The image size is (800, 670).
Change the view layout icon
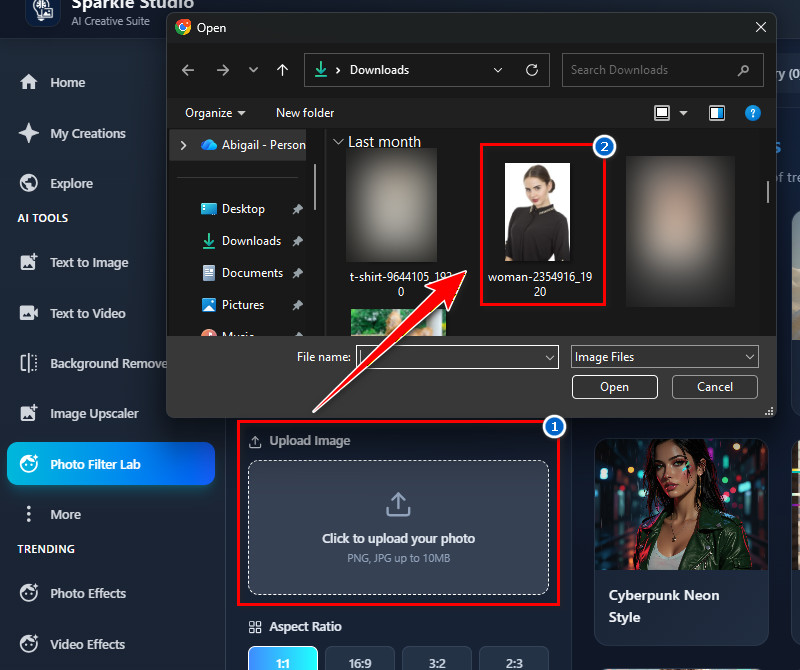pos(662,113)
